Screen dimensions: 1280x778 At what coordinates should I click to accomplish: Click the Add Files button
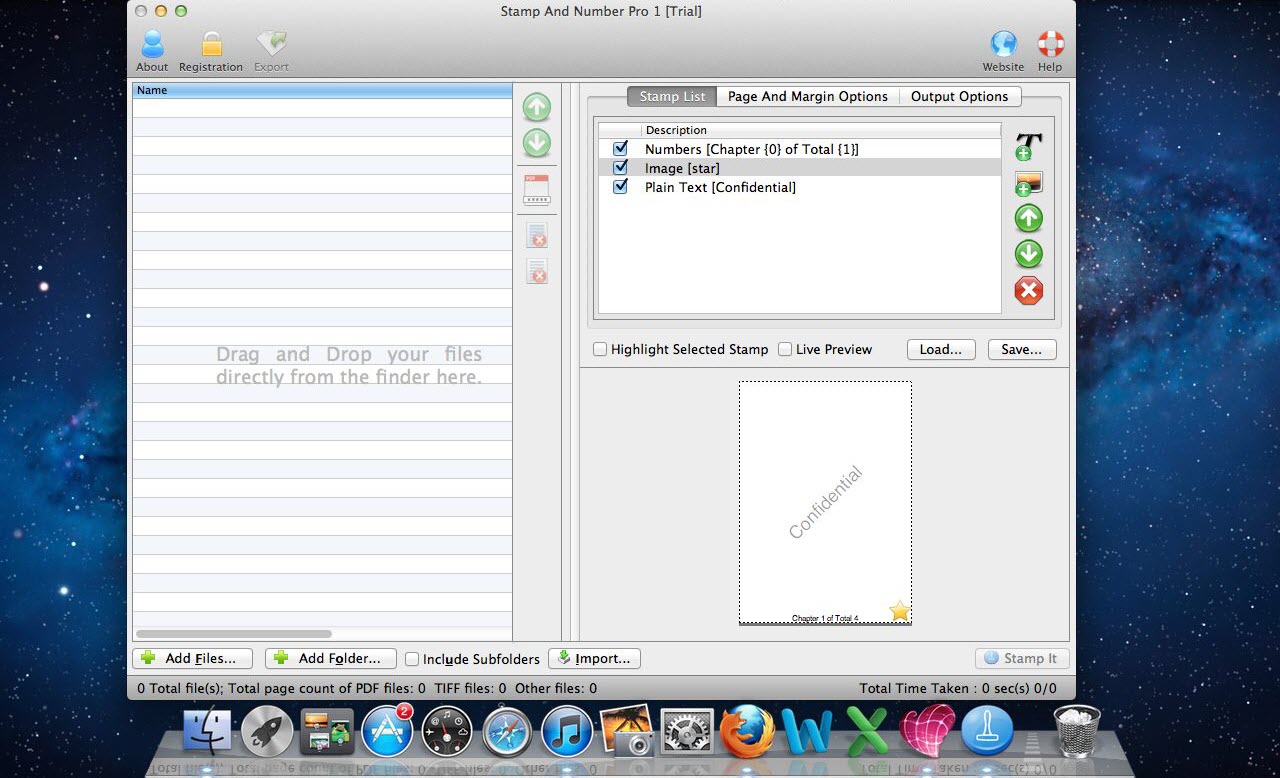tap(192, 658)
